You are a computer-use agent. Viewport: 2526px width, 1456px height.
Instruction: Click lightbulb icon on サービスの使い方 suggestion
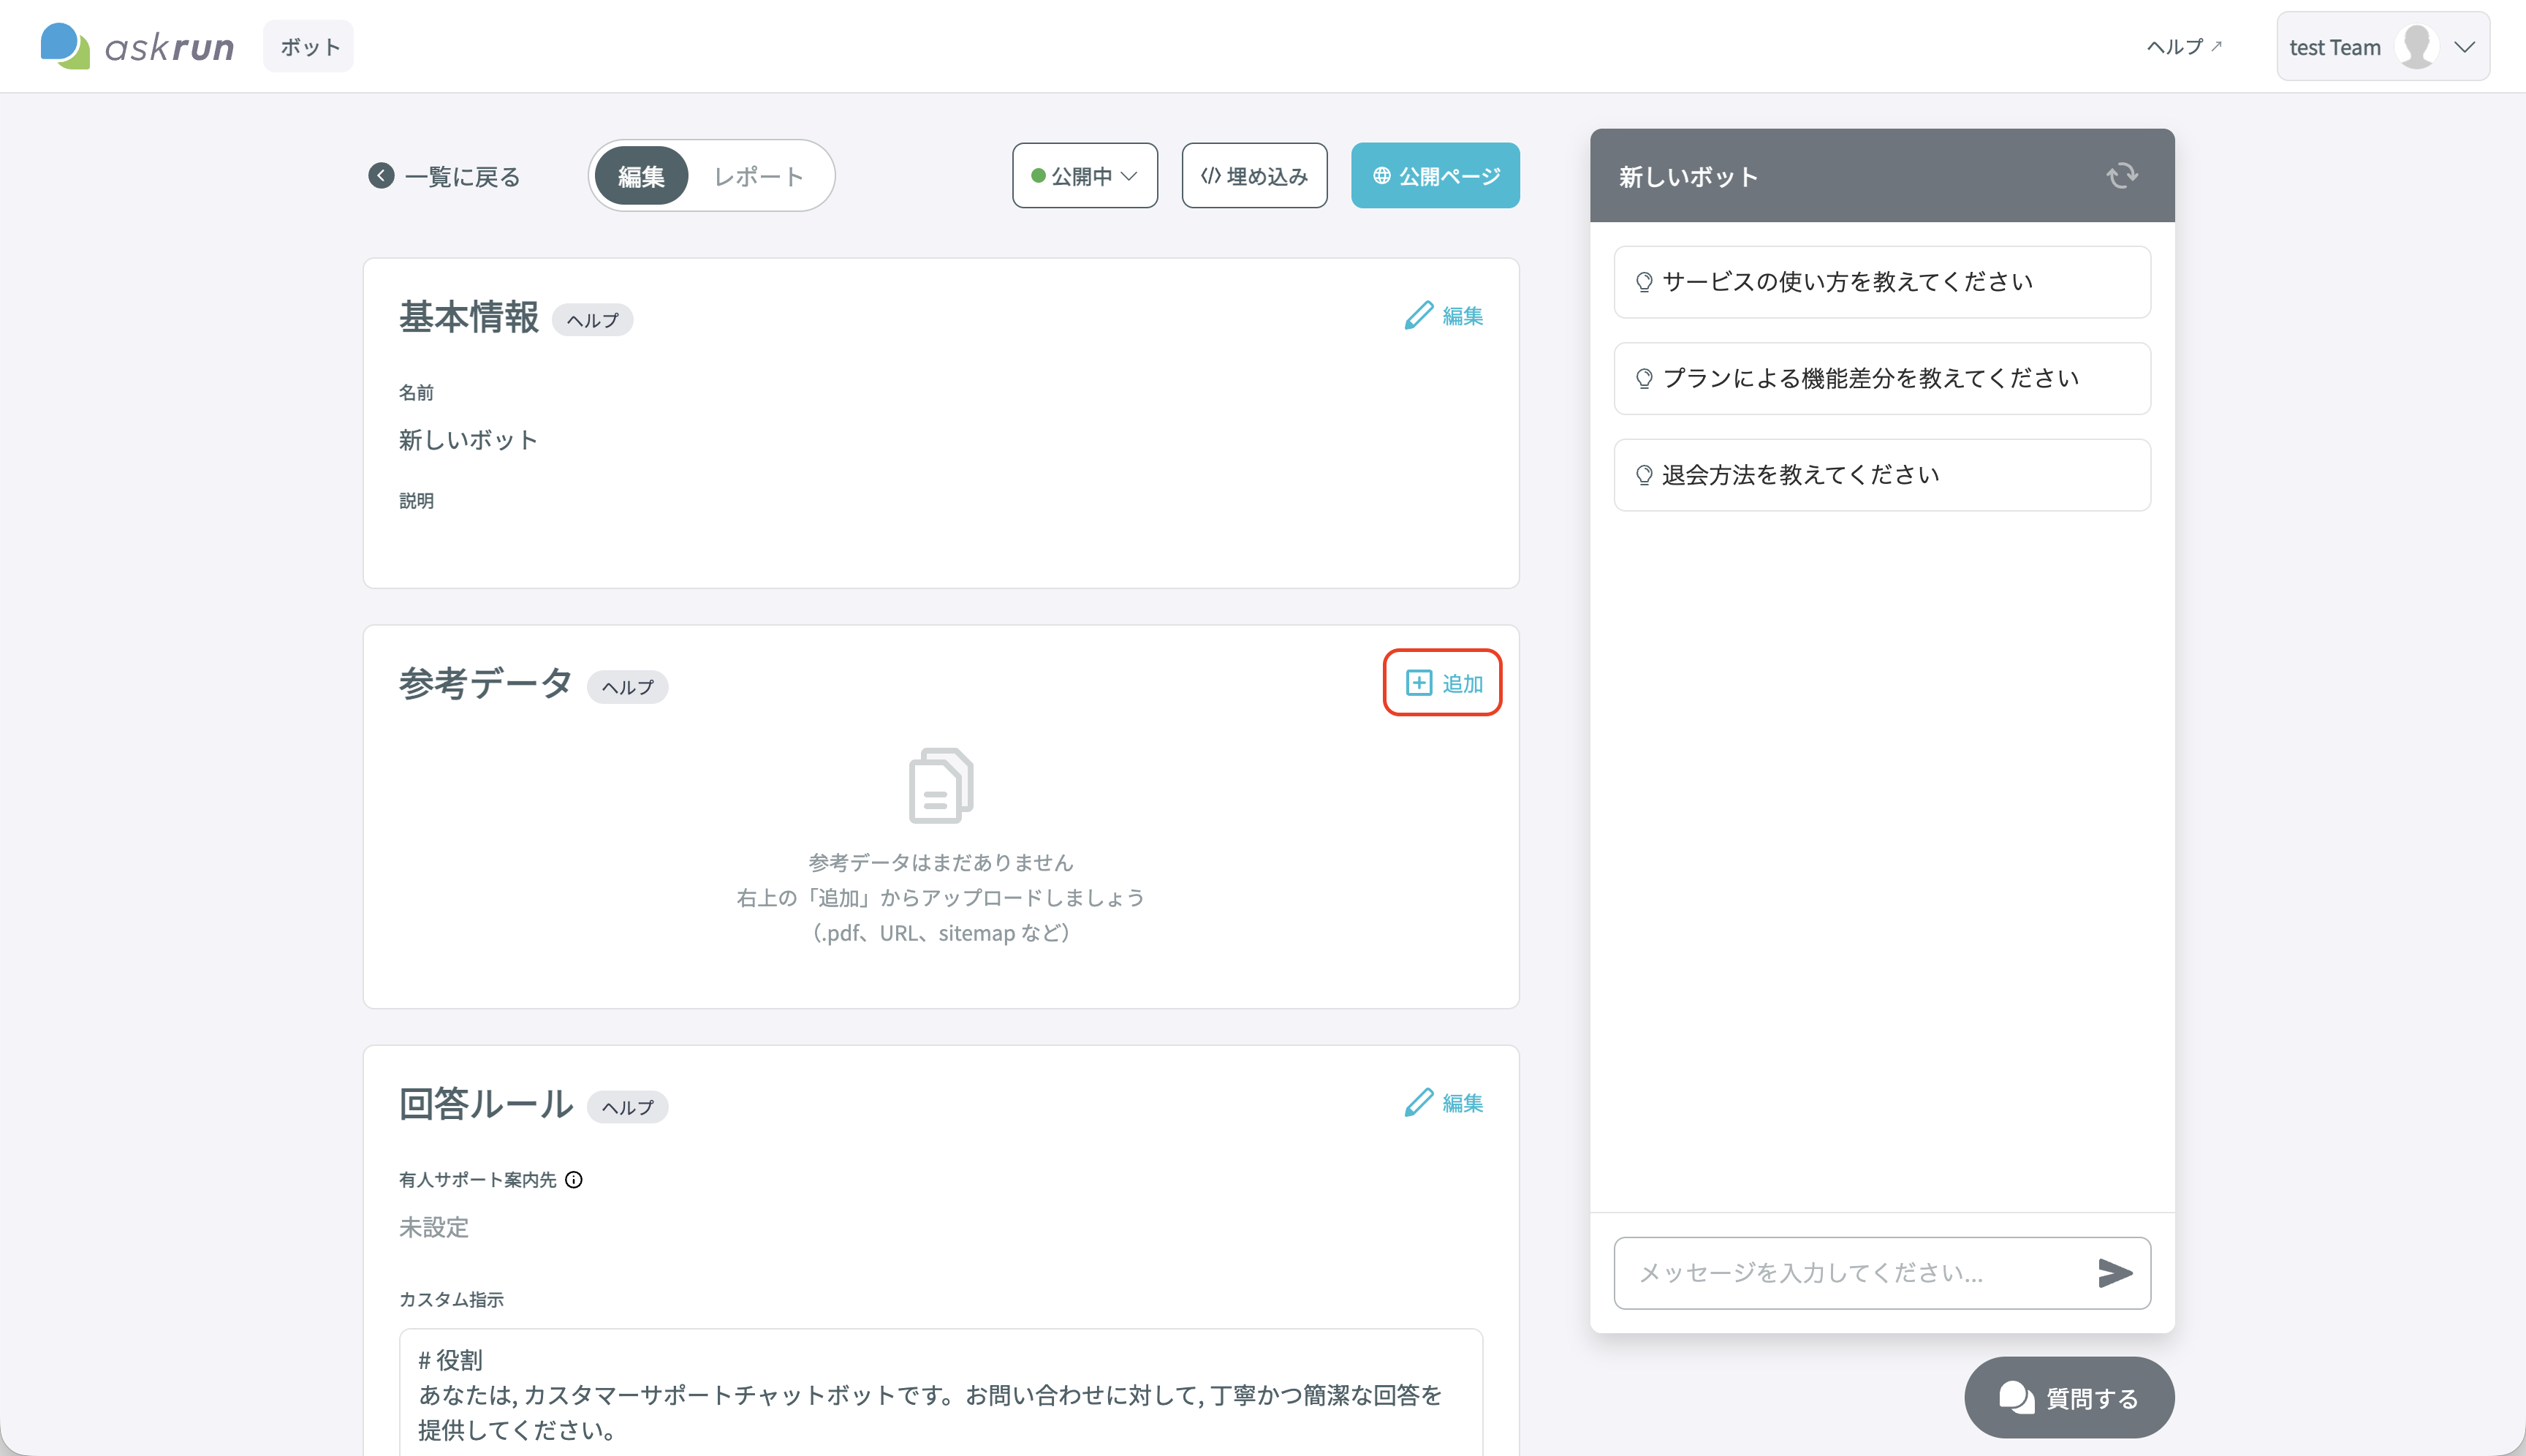pos(1643,282)
